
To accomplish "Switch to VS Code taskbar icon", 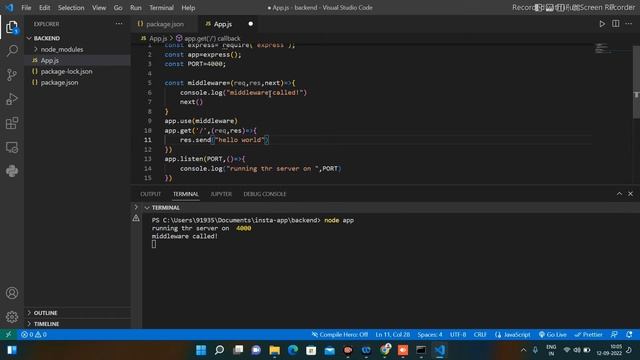I will pos(440,350).
